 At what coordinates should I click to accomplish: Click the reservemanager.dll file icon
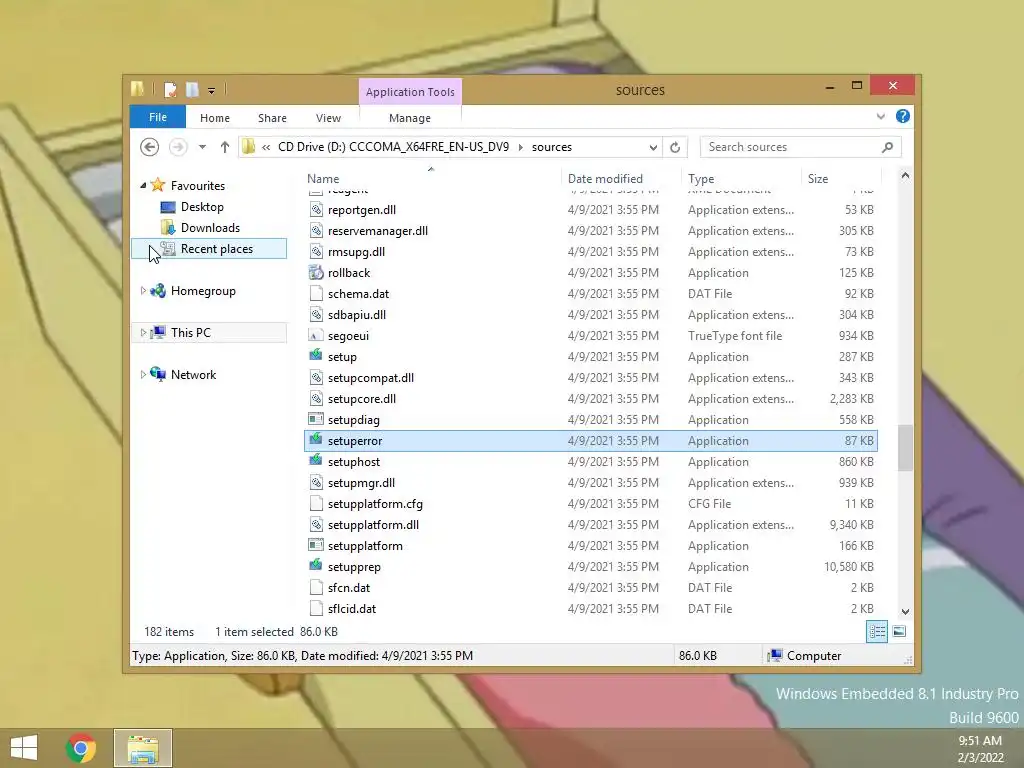[316, 231]
